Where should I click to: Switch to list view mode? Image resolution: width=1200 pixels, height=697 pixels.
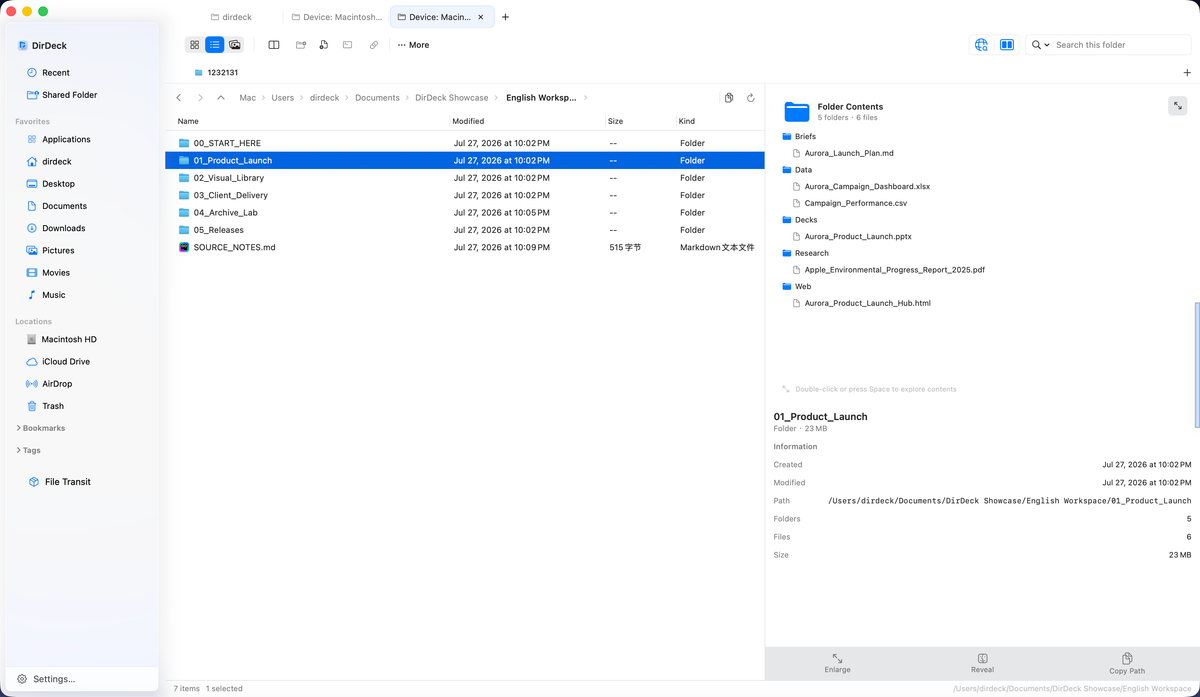pos(214,45)
